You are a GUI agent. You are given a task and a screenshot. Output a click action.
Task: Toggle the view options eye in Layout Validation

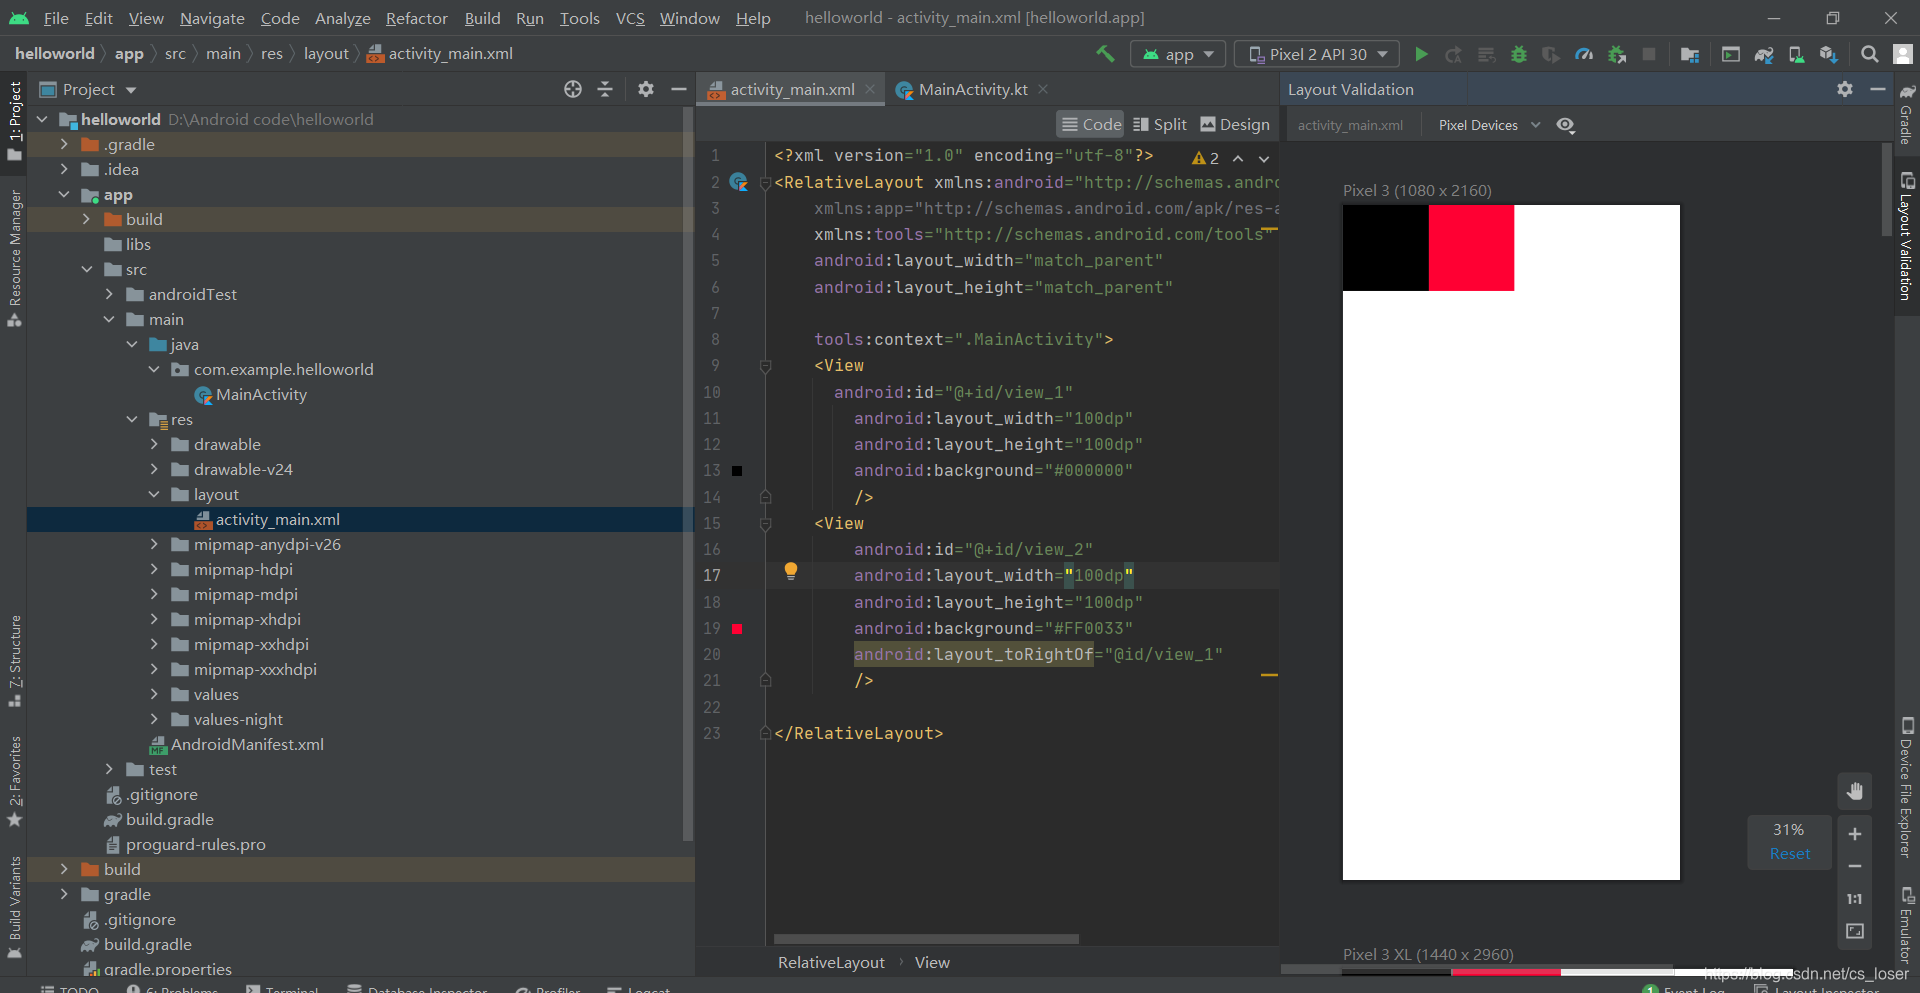coord(1566,125)
